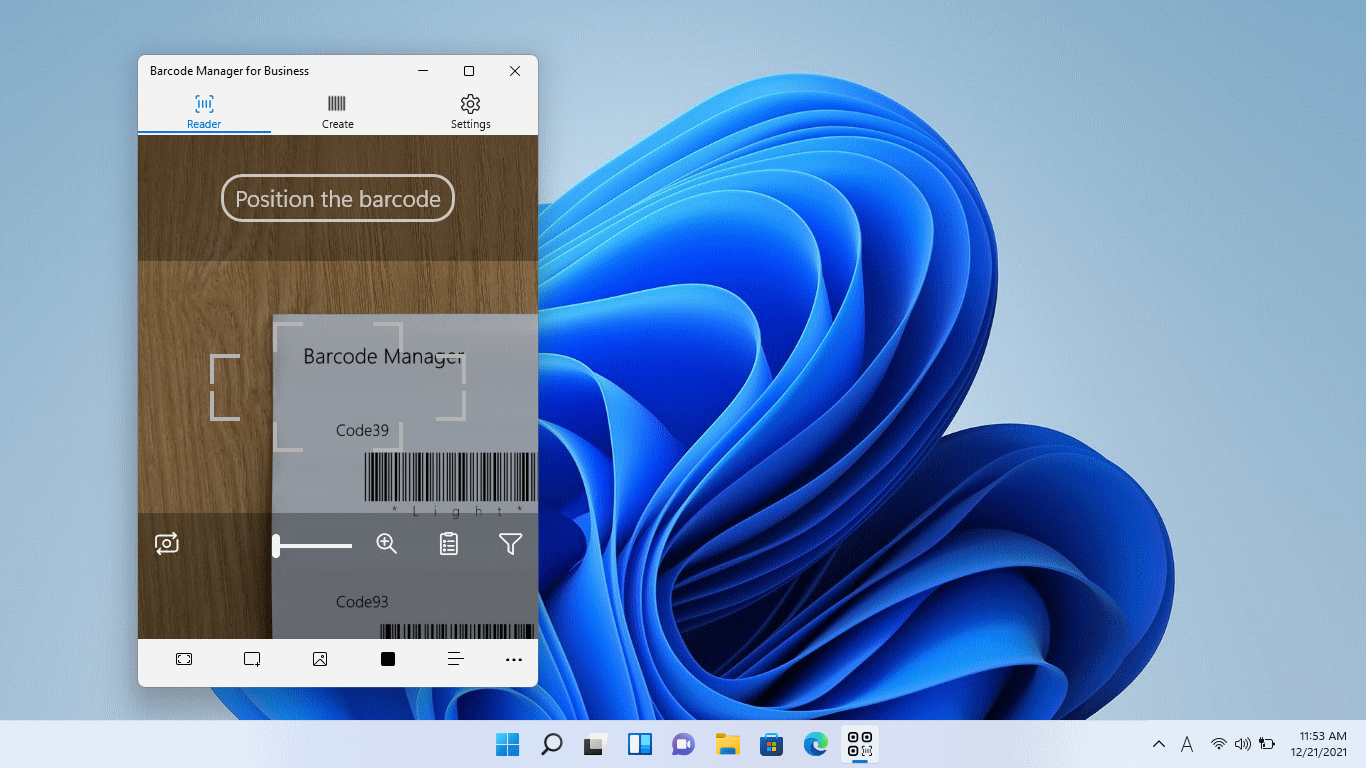Viewport: 1366px width, 768px height.
Task: Select the viewfinder framing icon
Action: (x=184, y=659)
